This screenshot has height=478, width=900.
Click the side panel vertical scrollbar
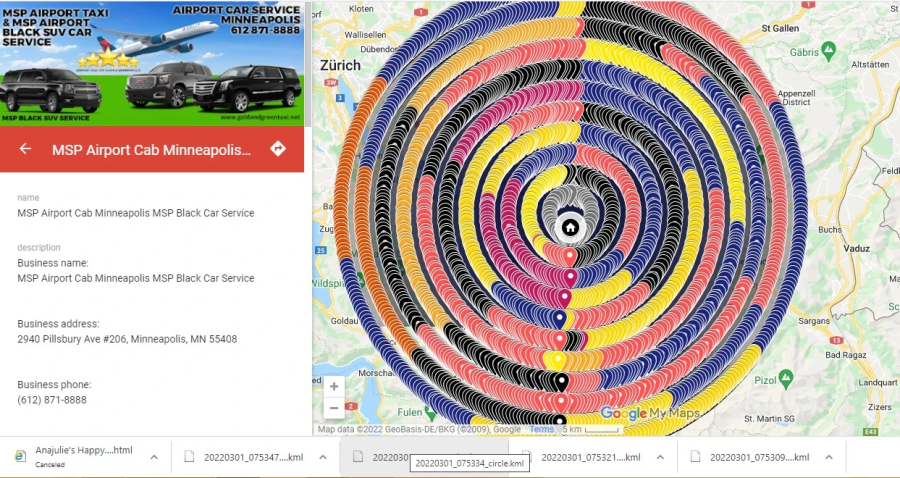[308, 63]
